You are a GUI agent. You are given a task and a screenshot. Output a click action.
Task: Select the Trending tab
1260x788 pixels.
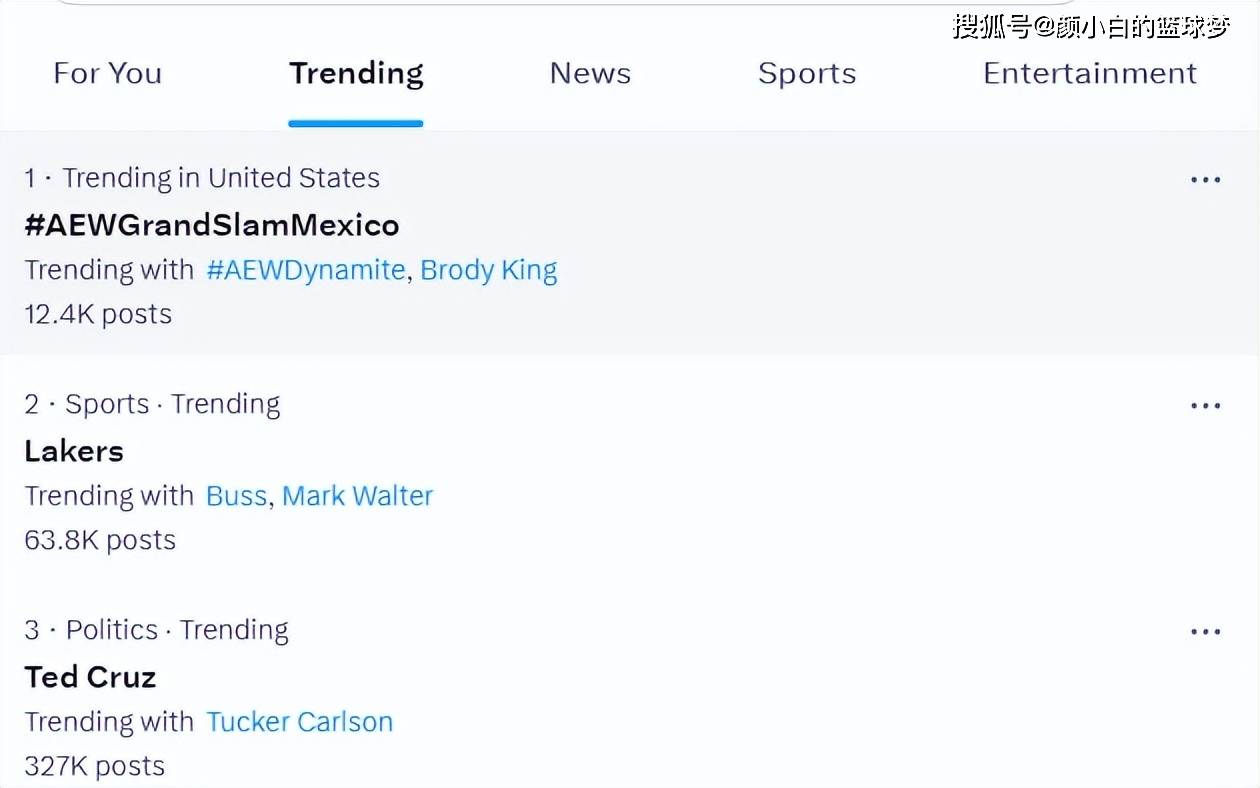coord(356,73)
